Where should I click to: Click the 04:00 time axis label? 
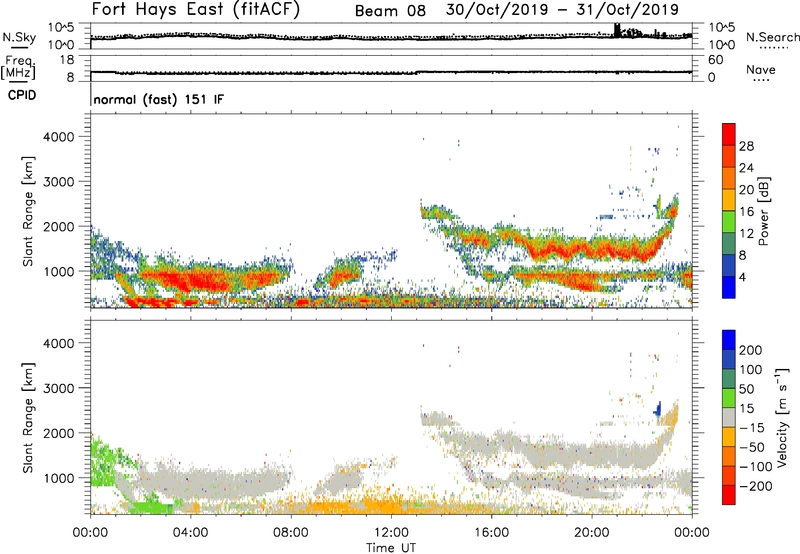tap(190, 533)
